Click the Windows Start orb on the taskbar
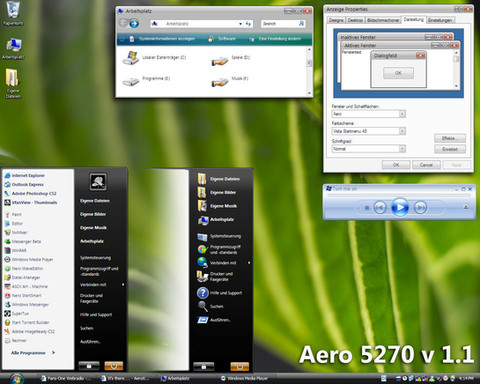480x384 pixels. 16,379
